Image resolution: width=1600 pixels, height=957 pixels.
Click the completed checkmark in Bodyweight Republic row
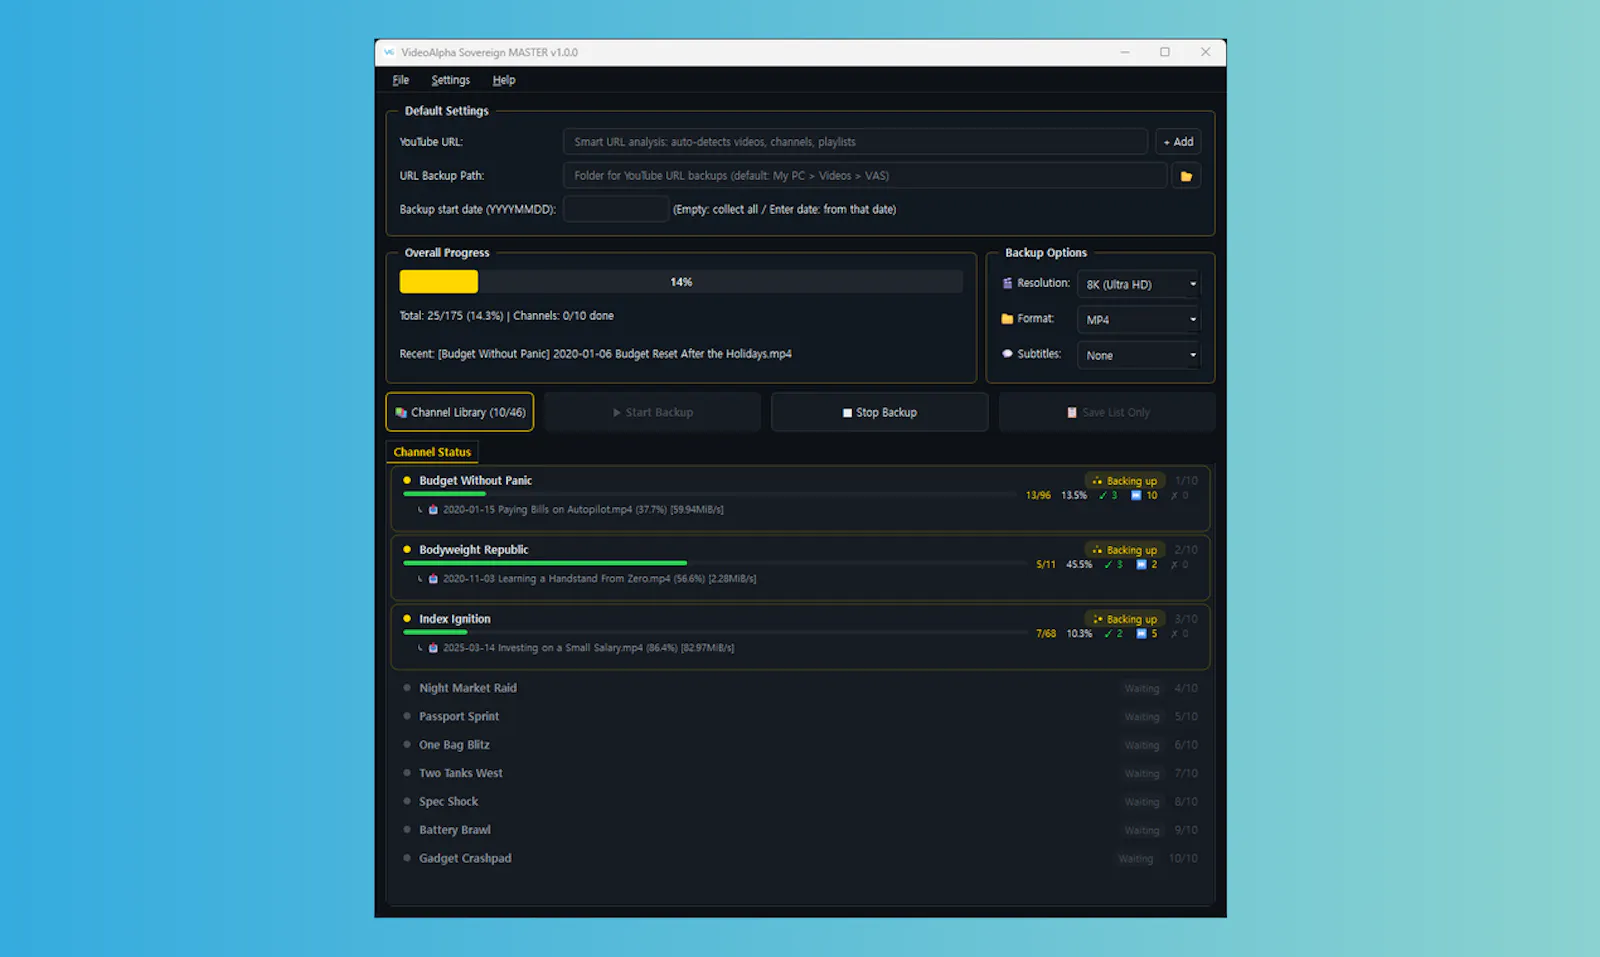pyautogui.click(x=1108, y=565)
